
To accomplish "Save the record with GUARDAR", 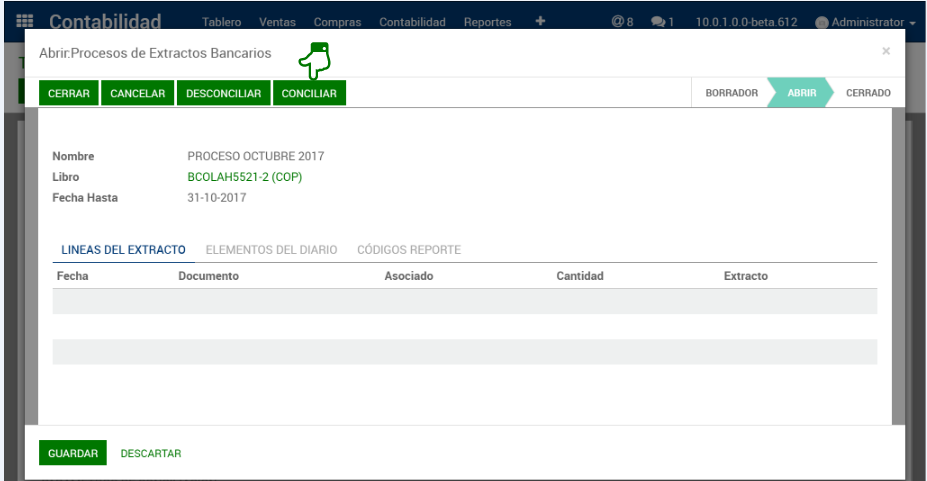I will click(73, 454).
